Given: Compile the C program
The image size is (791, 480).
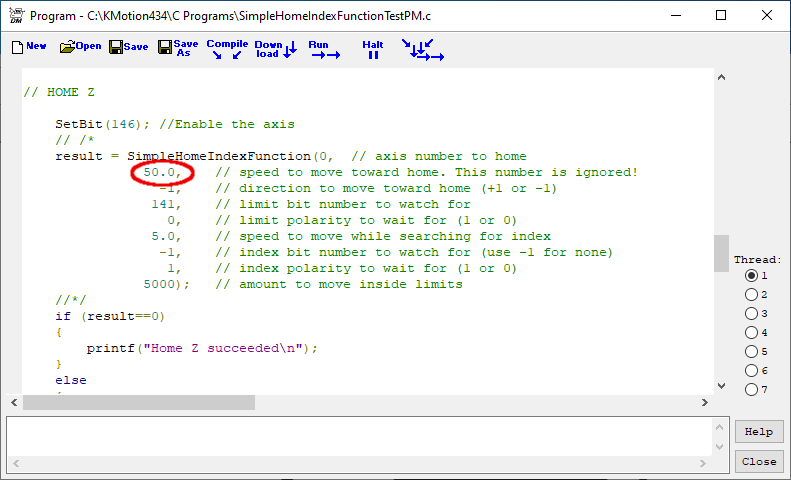Looking at the screenshot, I should coord(225,49).
